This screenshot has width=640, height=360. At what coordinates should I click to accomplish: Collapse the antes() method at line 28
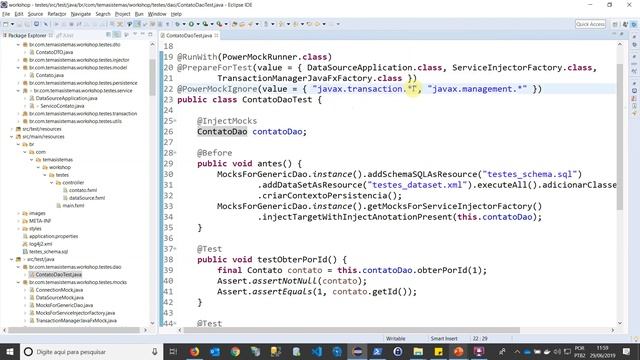pyautogui.click(x=175, y=153)
